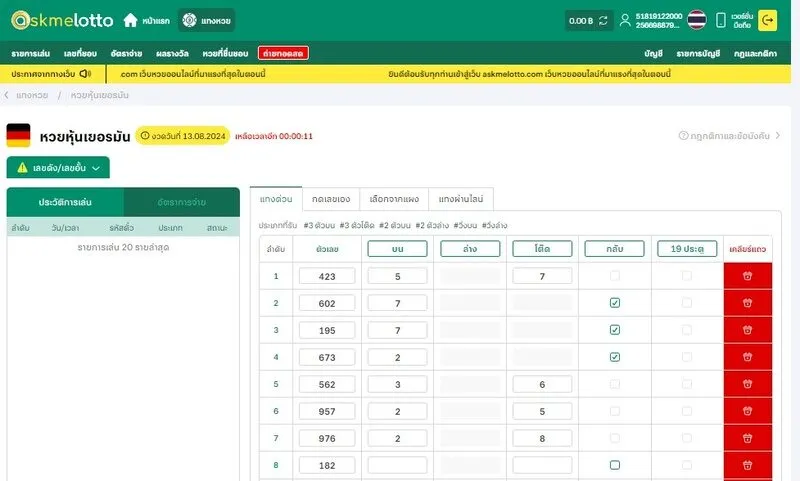Tick the กลับ checkbox for row 8

tap(615, 465)
